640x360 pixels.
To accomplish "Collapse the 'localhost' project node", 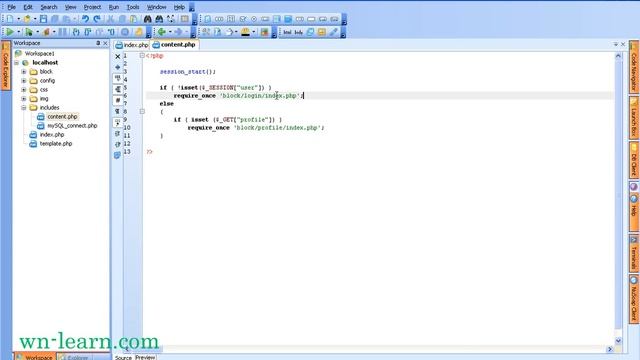I will (x=16, y=62).
